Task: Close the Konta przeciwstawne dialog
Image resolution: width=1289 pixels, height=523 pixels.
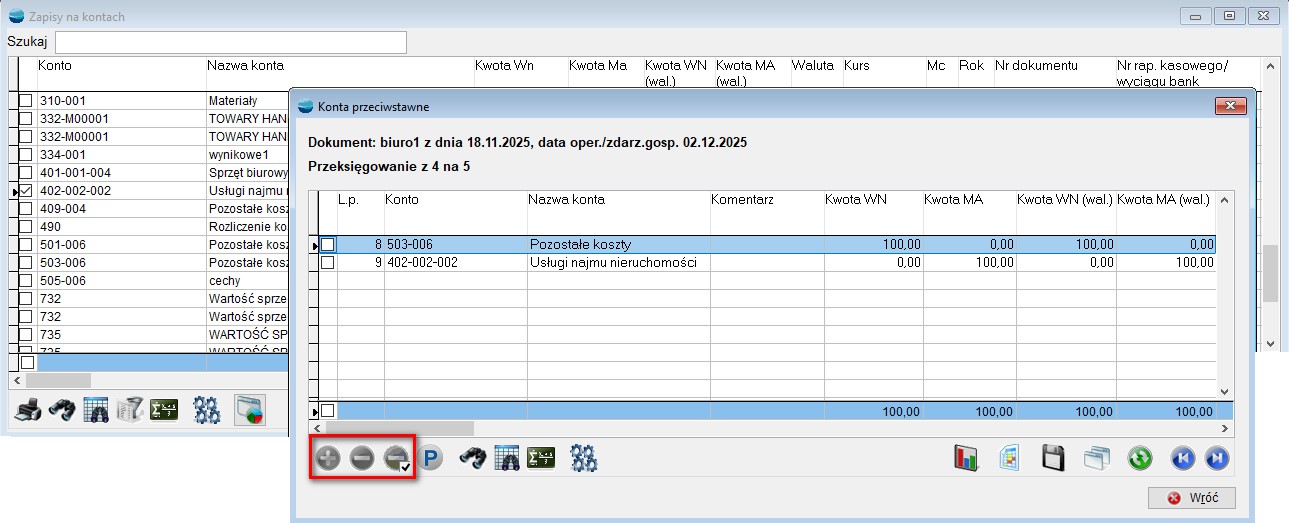Action: (1229, 106)
